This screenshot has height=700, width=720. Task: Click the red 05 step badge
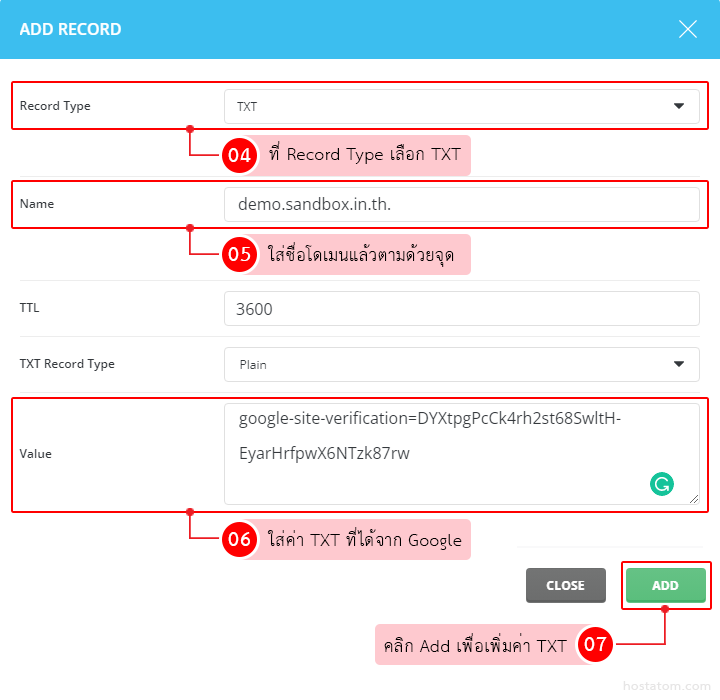(x=239, y=254)
